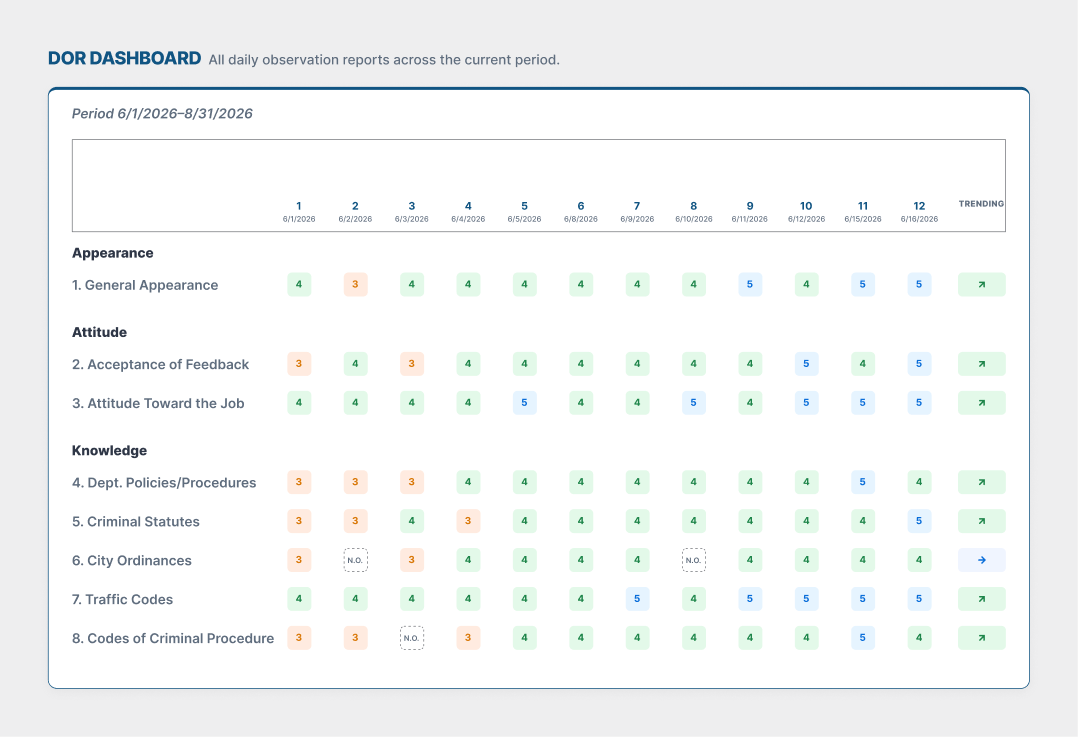The image size is (1078, 737).
Task: Open the 2. Acceptance of Feedback row label
Action: pyautogui.click(x=161, y=364)
